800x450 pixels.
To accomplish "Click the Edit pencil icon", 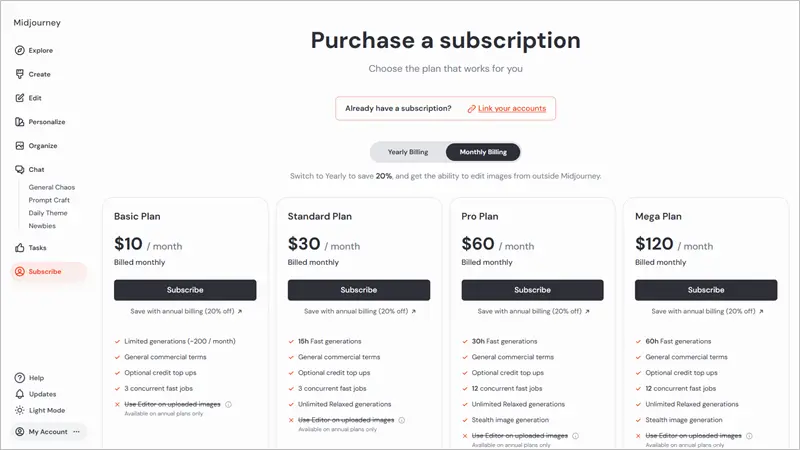I will (20, 98).
